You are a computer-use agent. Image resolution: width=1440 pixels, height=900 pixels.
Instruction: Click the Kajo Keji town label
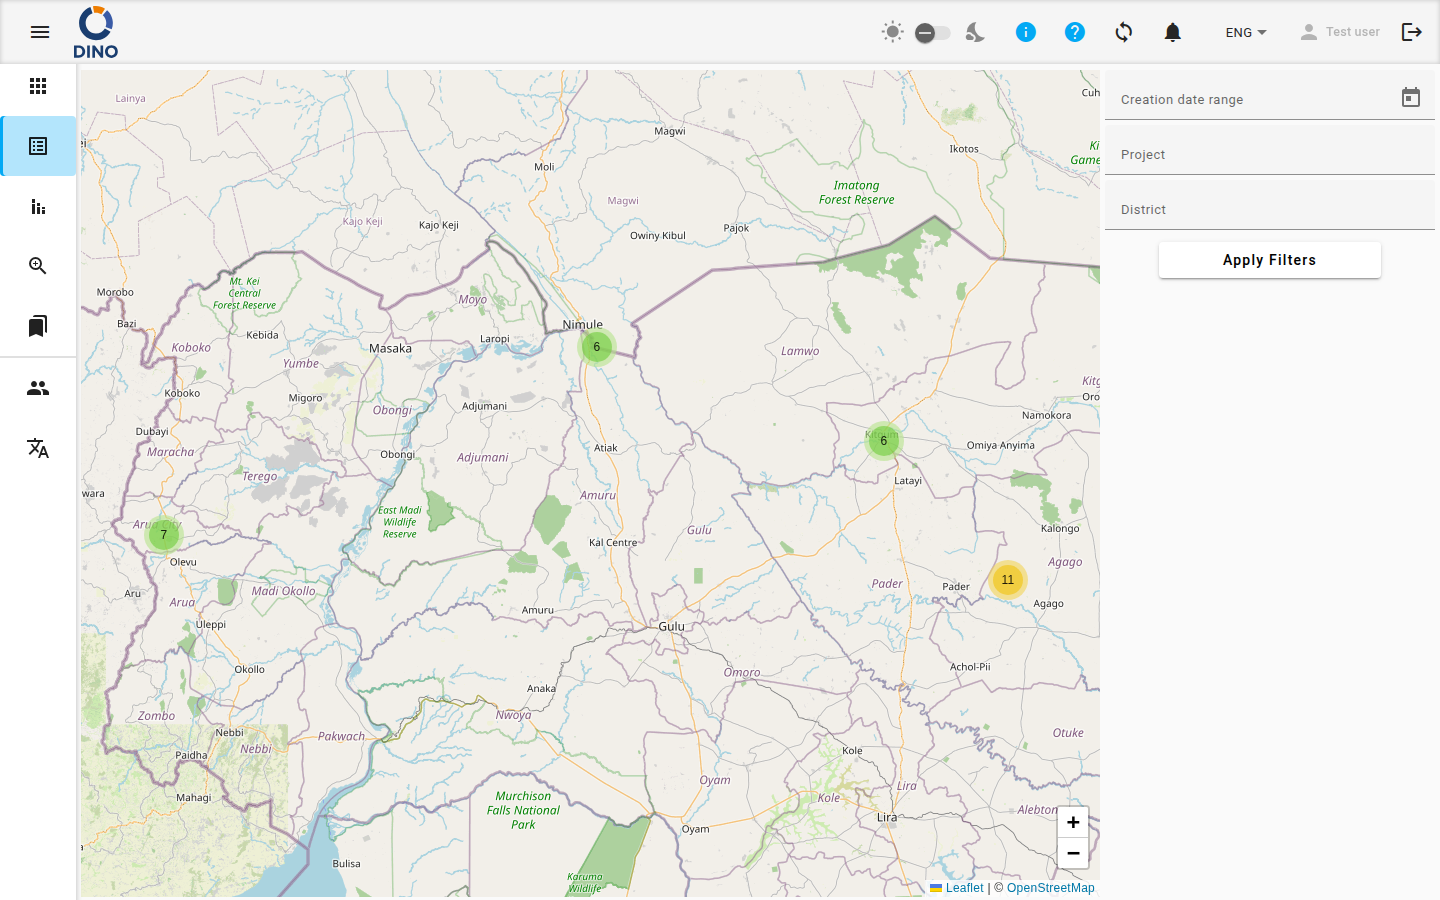tap(439, 225)
